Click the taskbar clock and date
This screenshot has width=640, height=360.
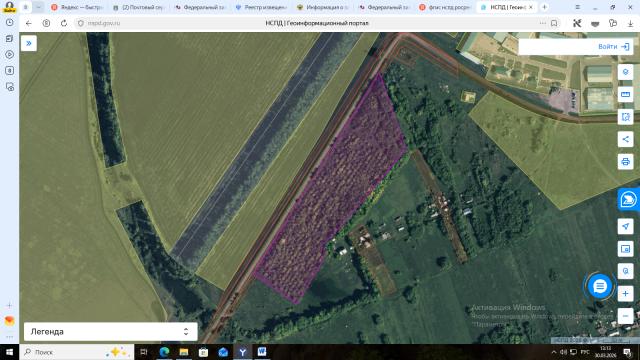(605, 352)
